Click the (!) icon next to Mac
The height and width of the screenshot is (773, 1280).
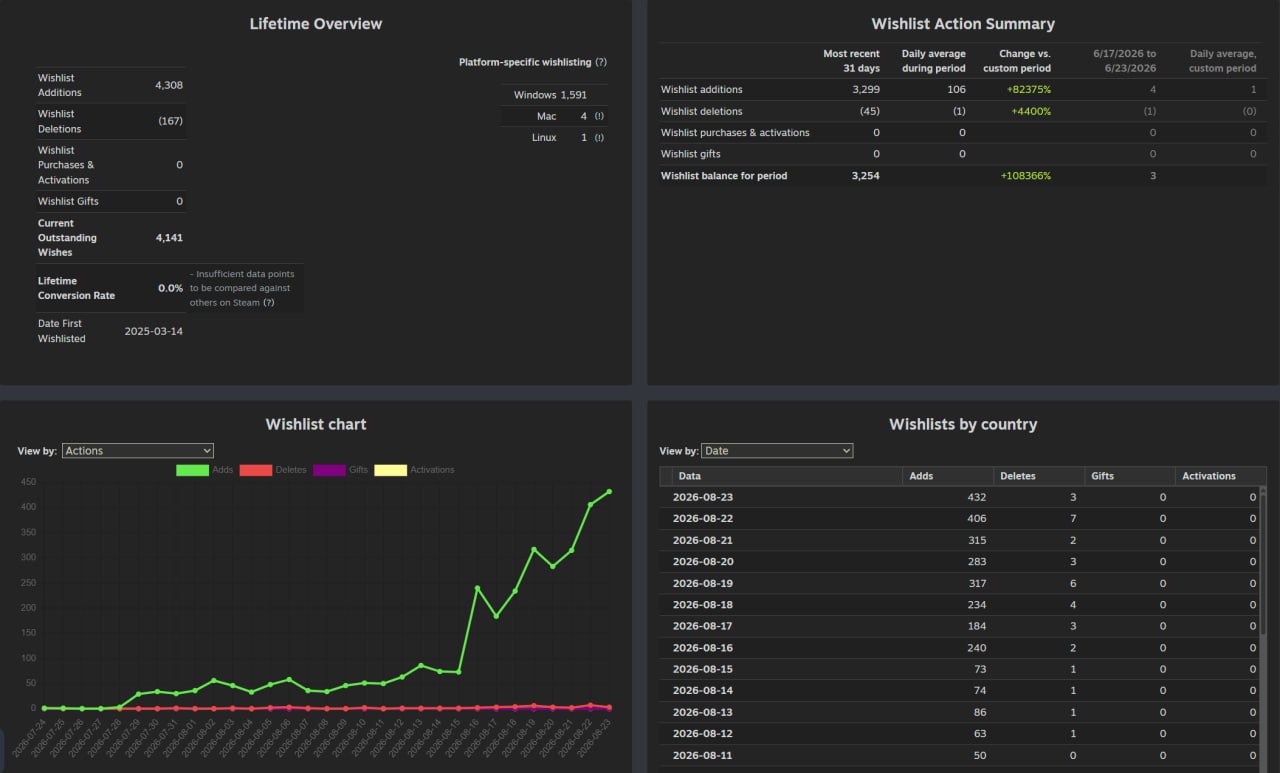599,116
